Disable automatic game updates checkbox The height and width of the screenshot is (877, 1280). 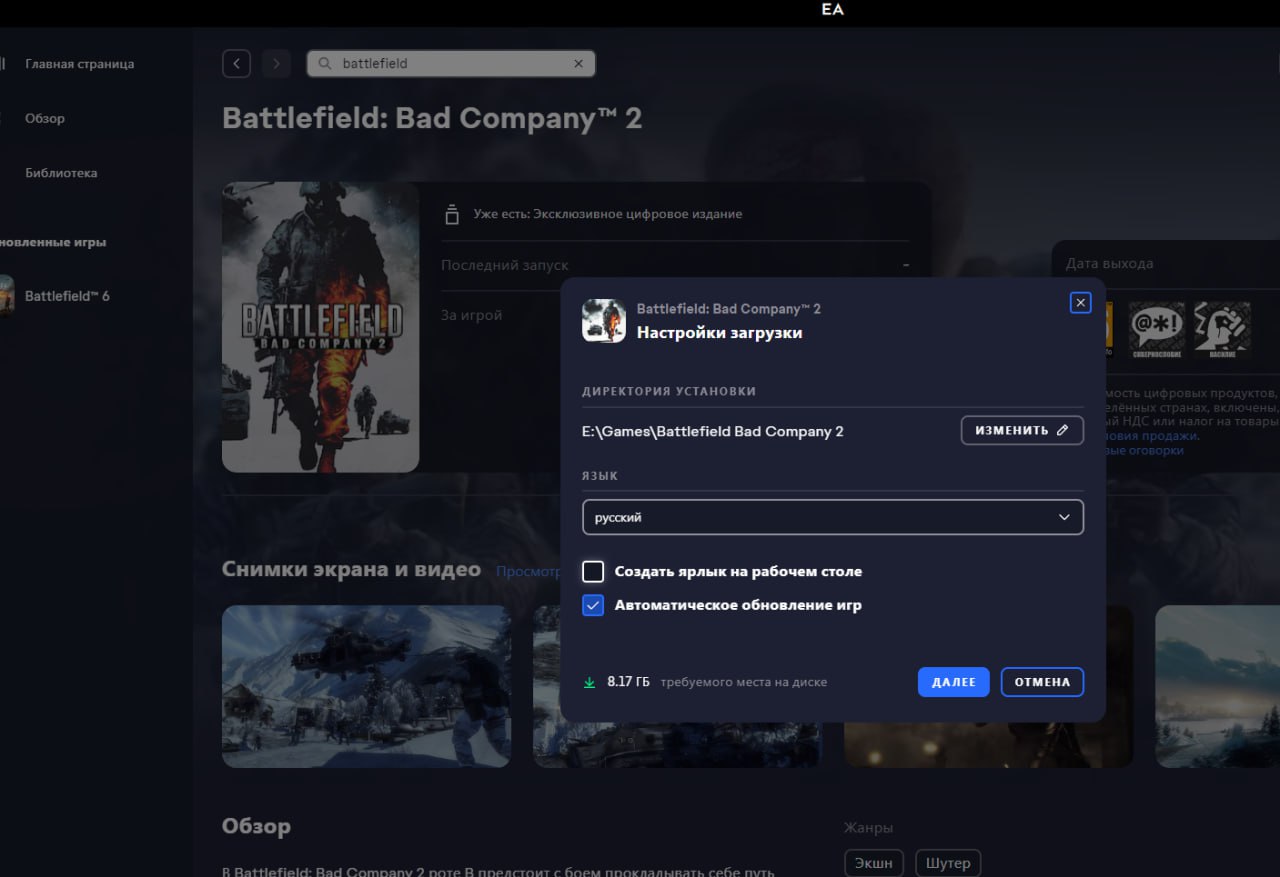click(593, 605)
